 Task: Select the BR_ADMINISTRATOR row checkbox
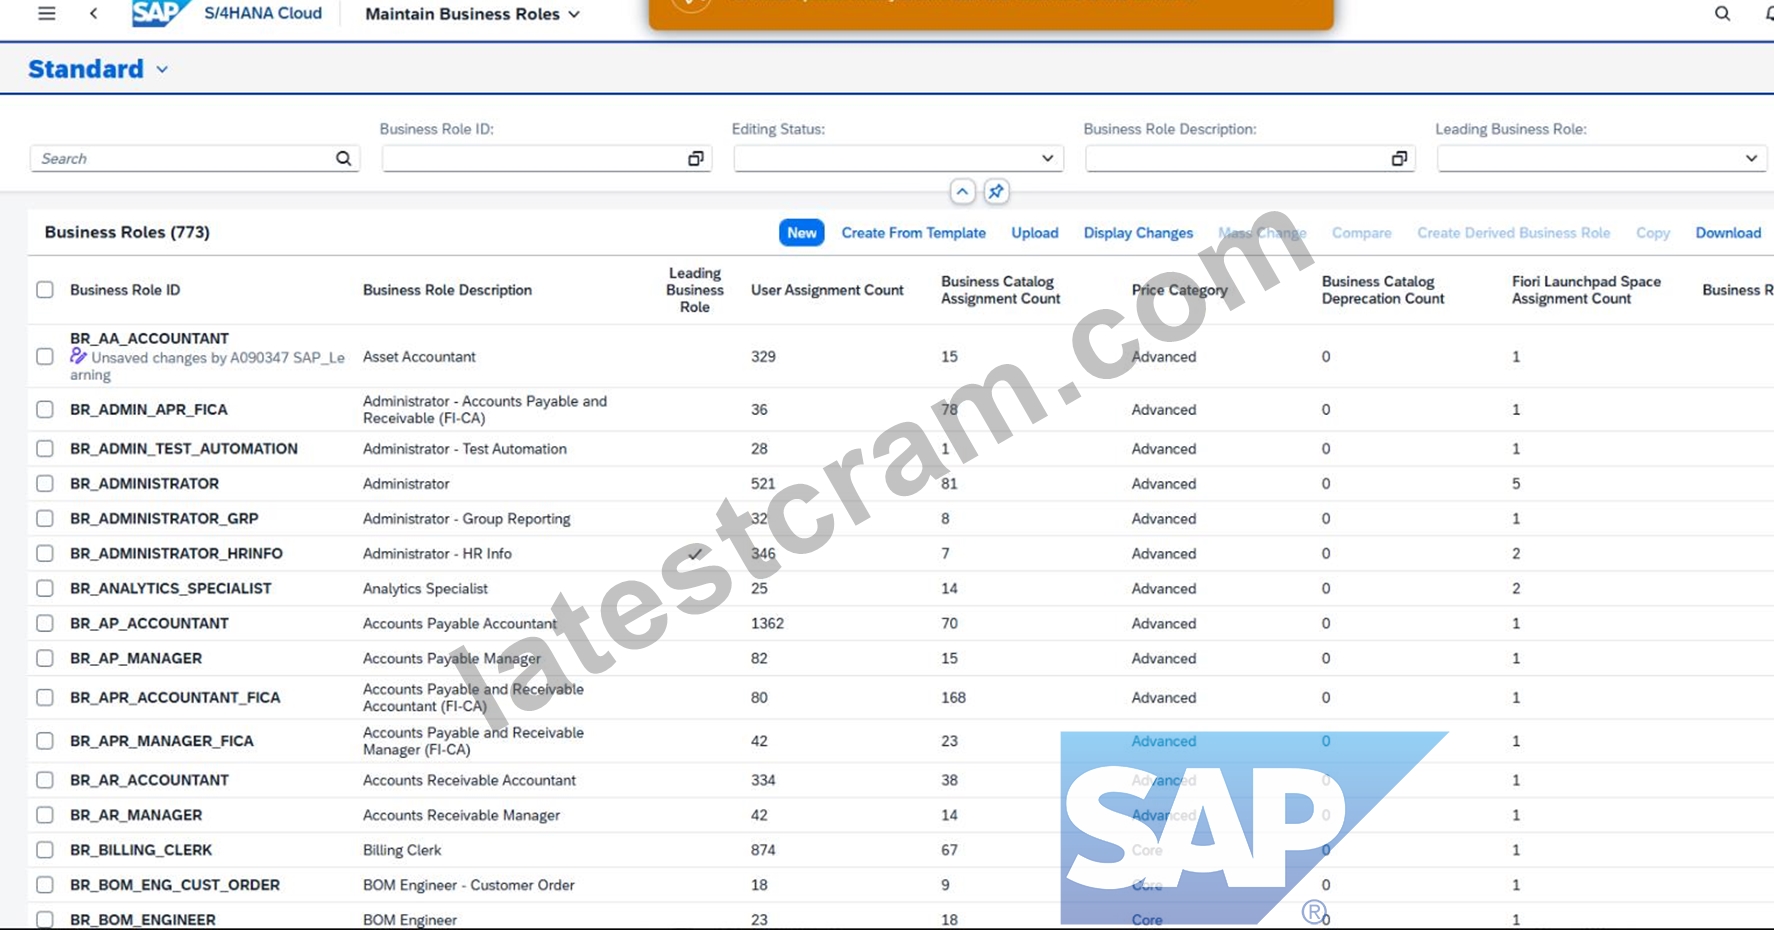(x=45, y=484)
